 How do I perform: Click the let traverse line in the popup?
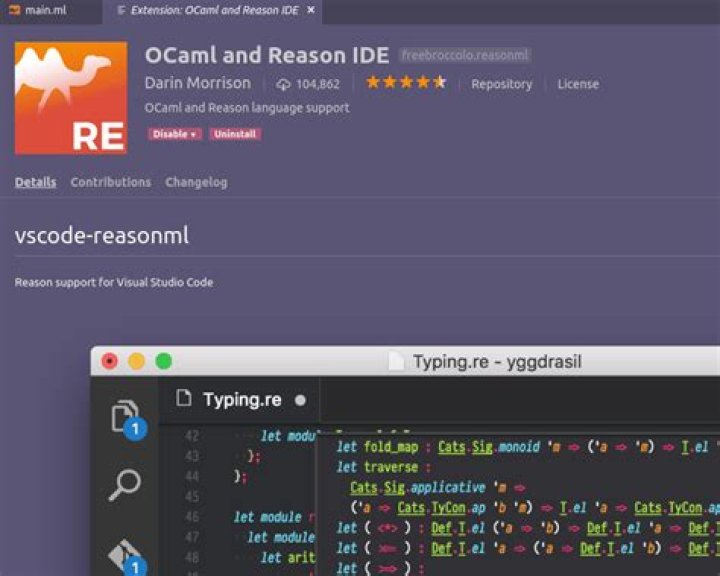pyautogui.click(x=383, y=467)
